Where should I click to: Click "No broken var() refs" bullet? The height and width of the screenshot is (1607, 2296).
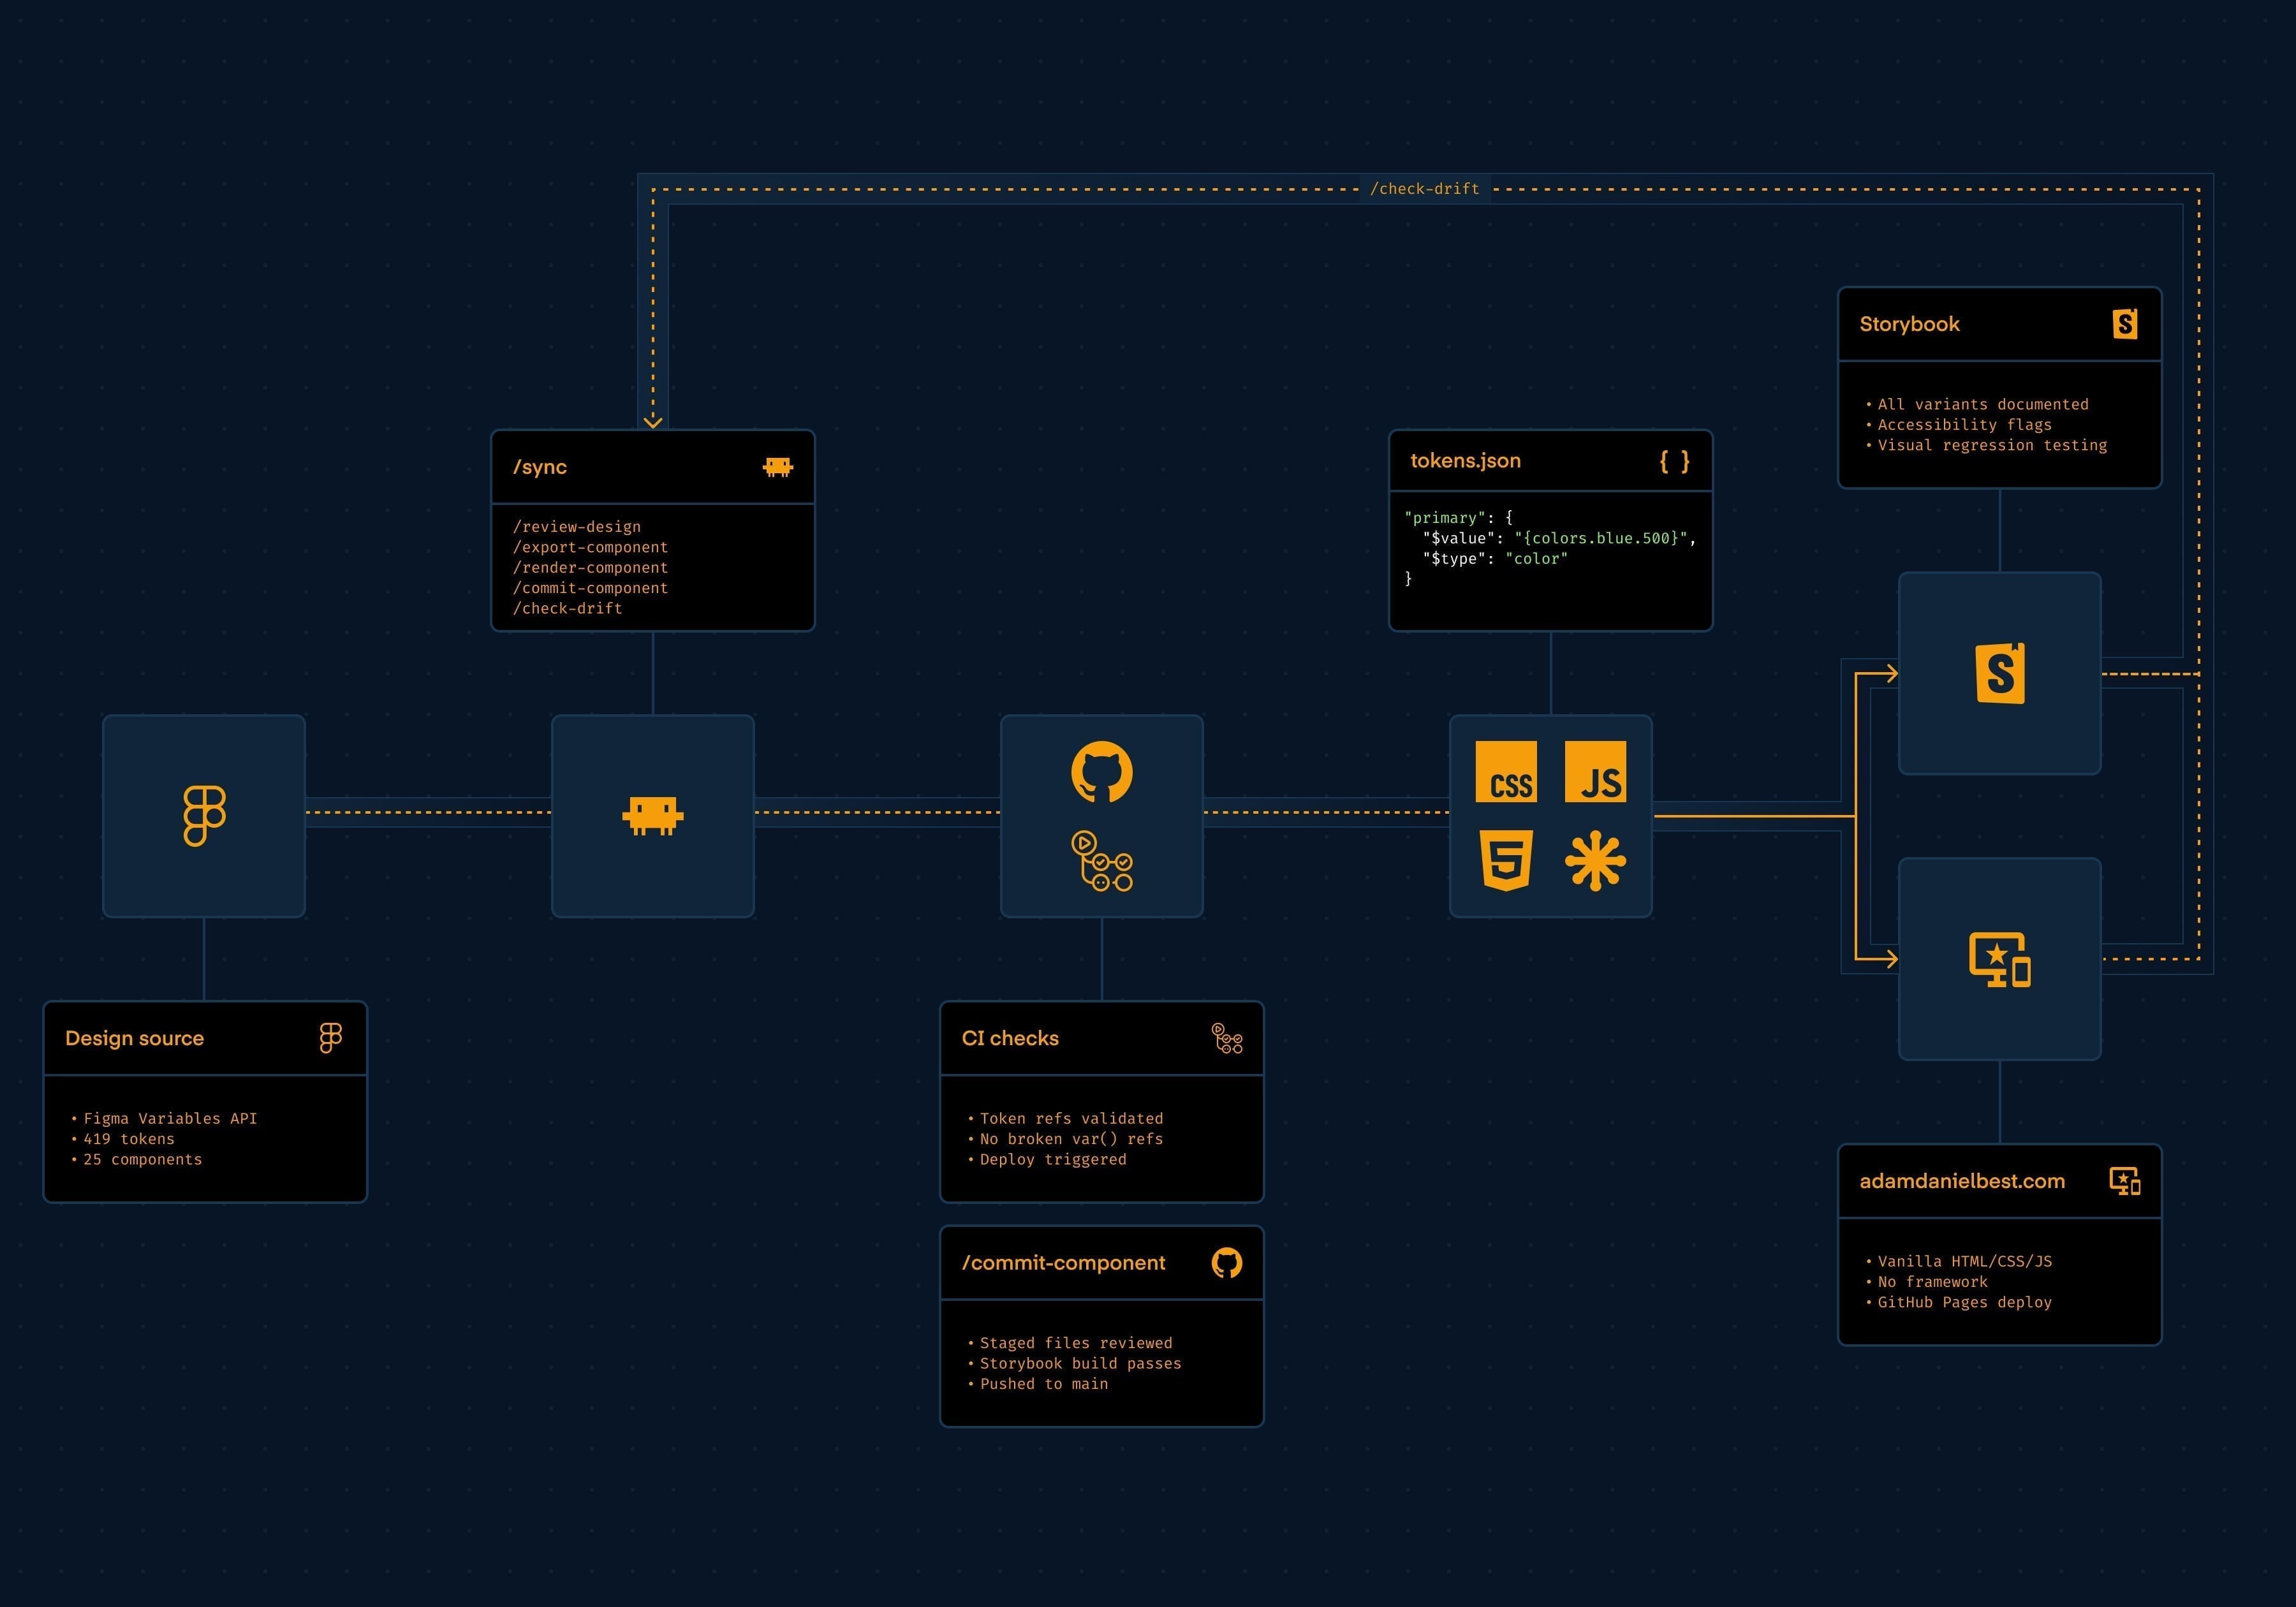[1065, 1139]
